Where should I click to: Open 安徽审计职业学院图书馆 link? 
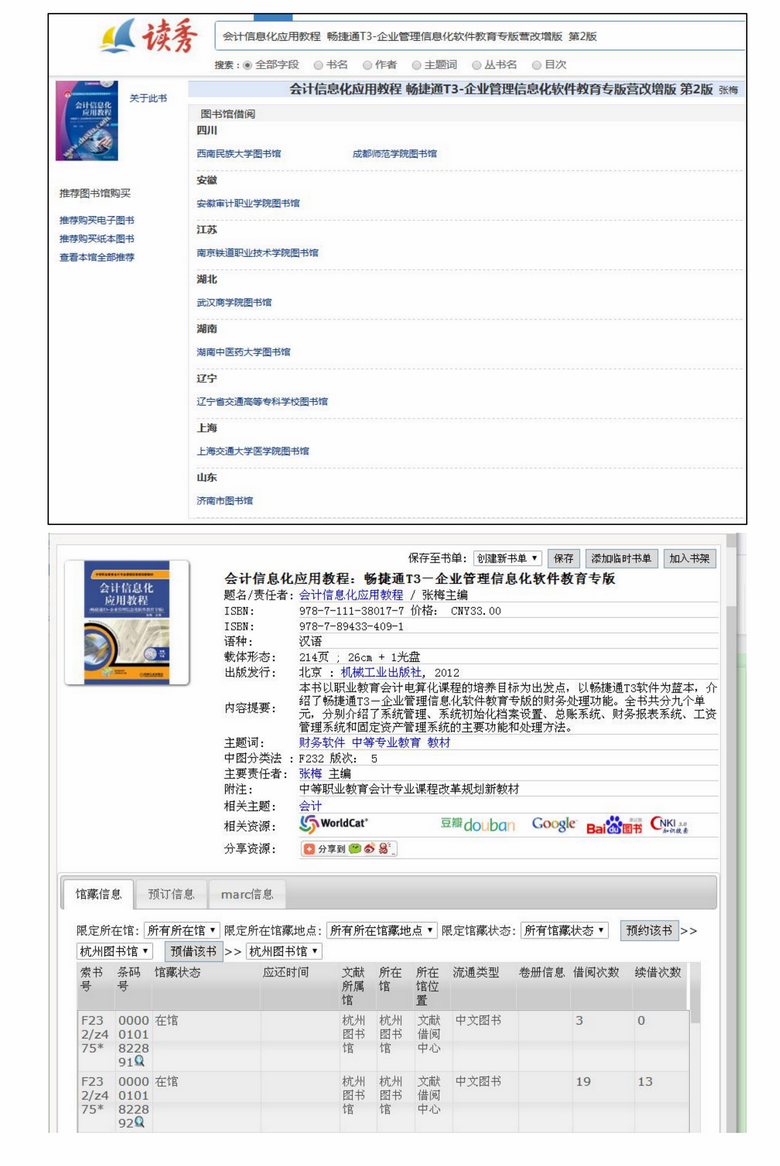(248, 203)
